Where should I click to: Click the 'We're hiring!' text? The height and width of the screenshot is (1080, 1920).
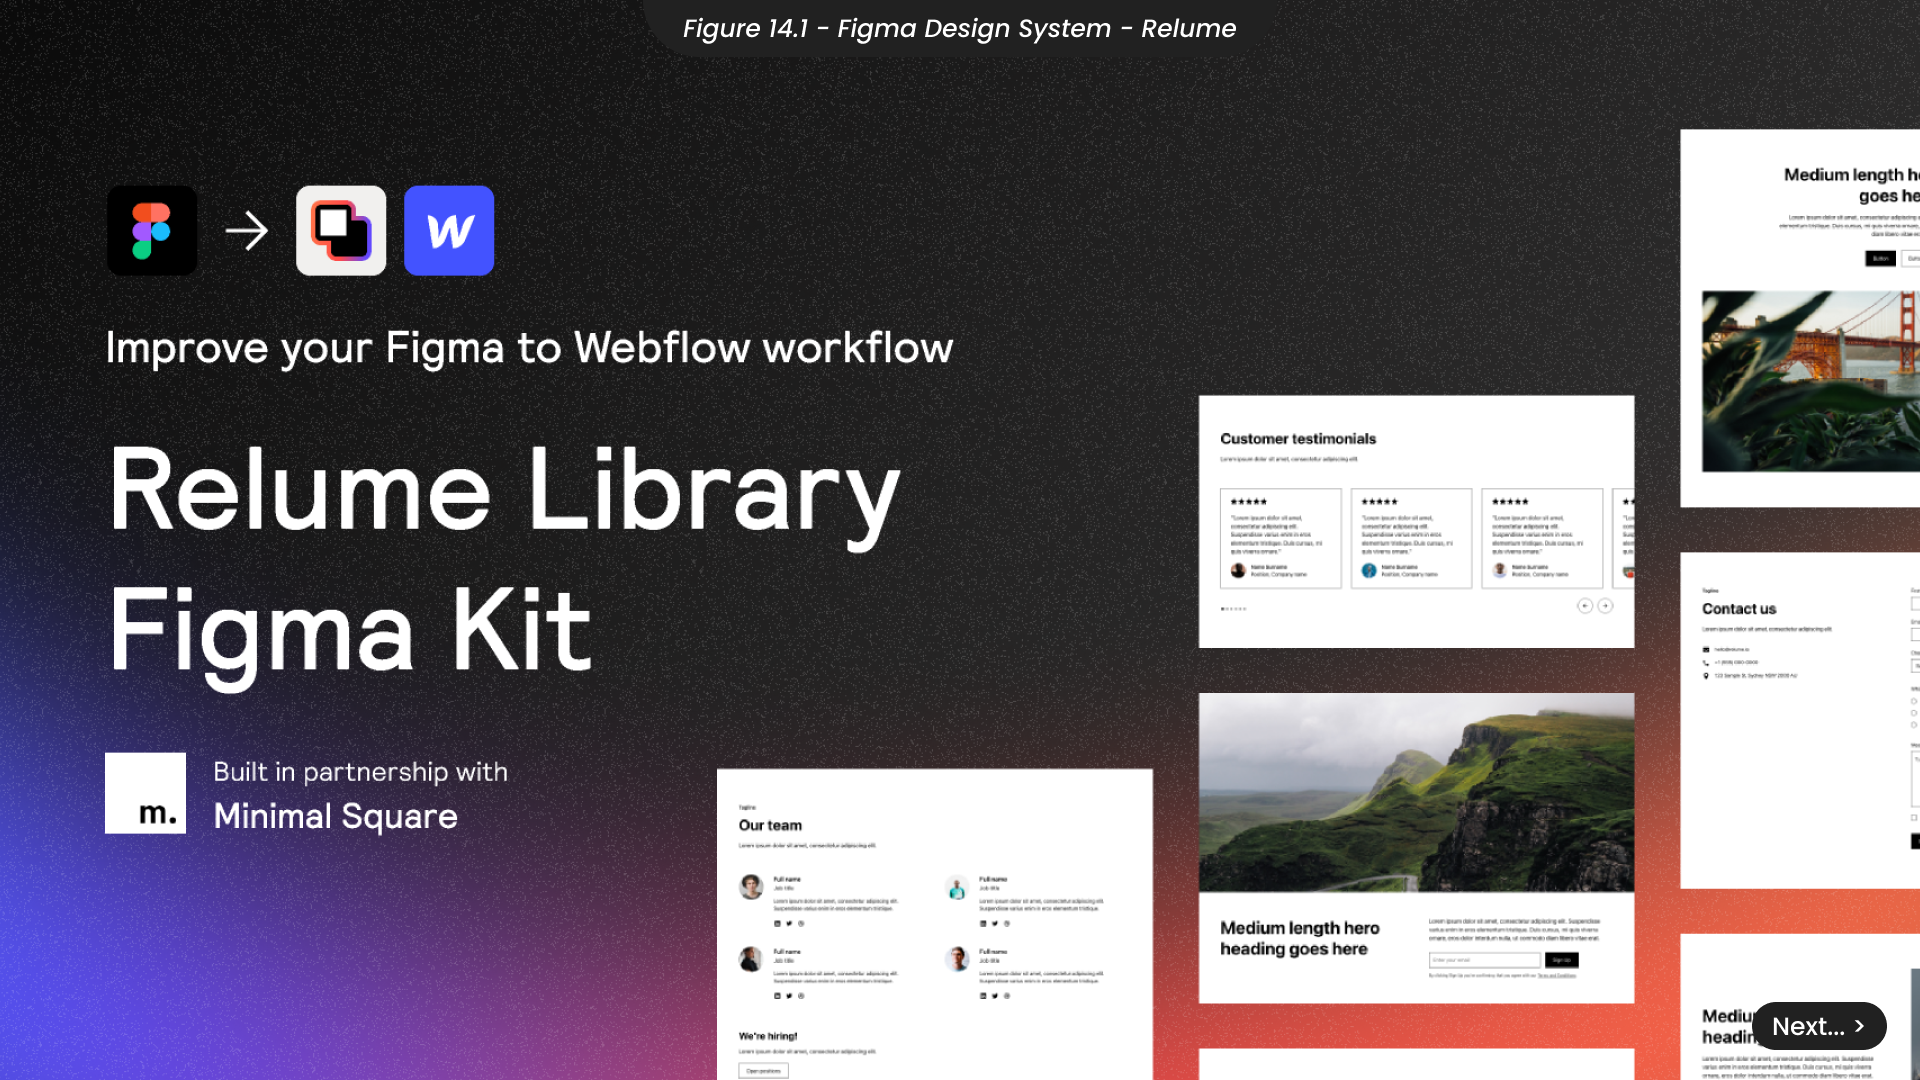tap(768, 1036)
